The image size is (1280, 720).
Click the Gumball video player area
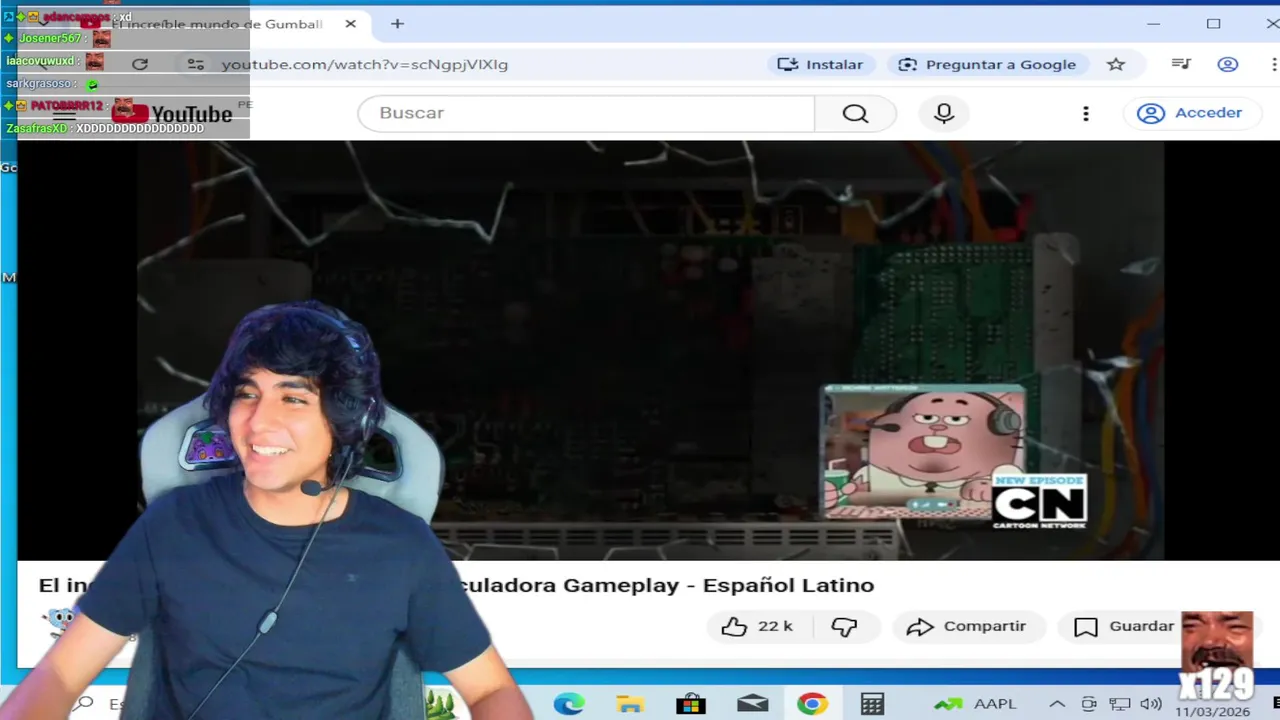[x=650, y=350]
